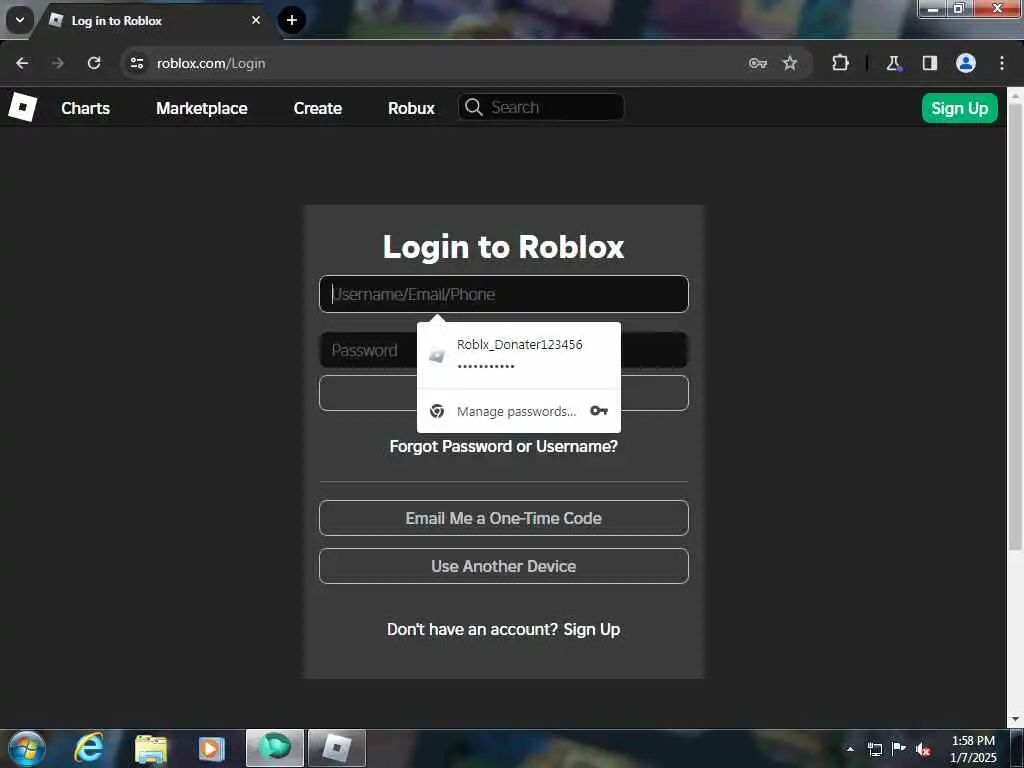Close the Log in to Roblox tab
This screenshot has width=1024, height=768.
(256, 20)
